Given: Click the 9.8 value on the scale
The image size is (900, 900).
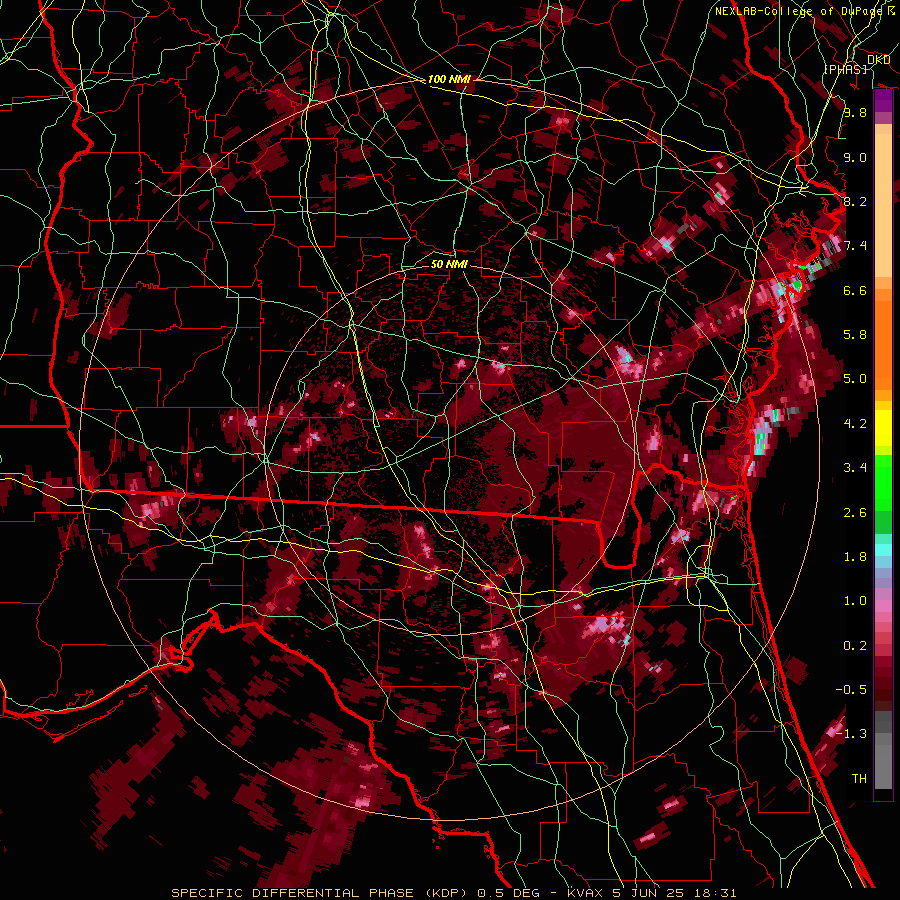Looking at the screenshot, I should (855, 112).
